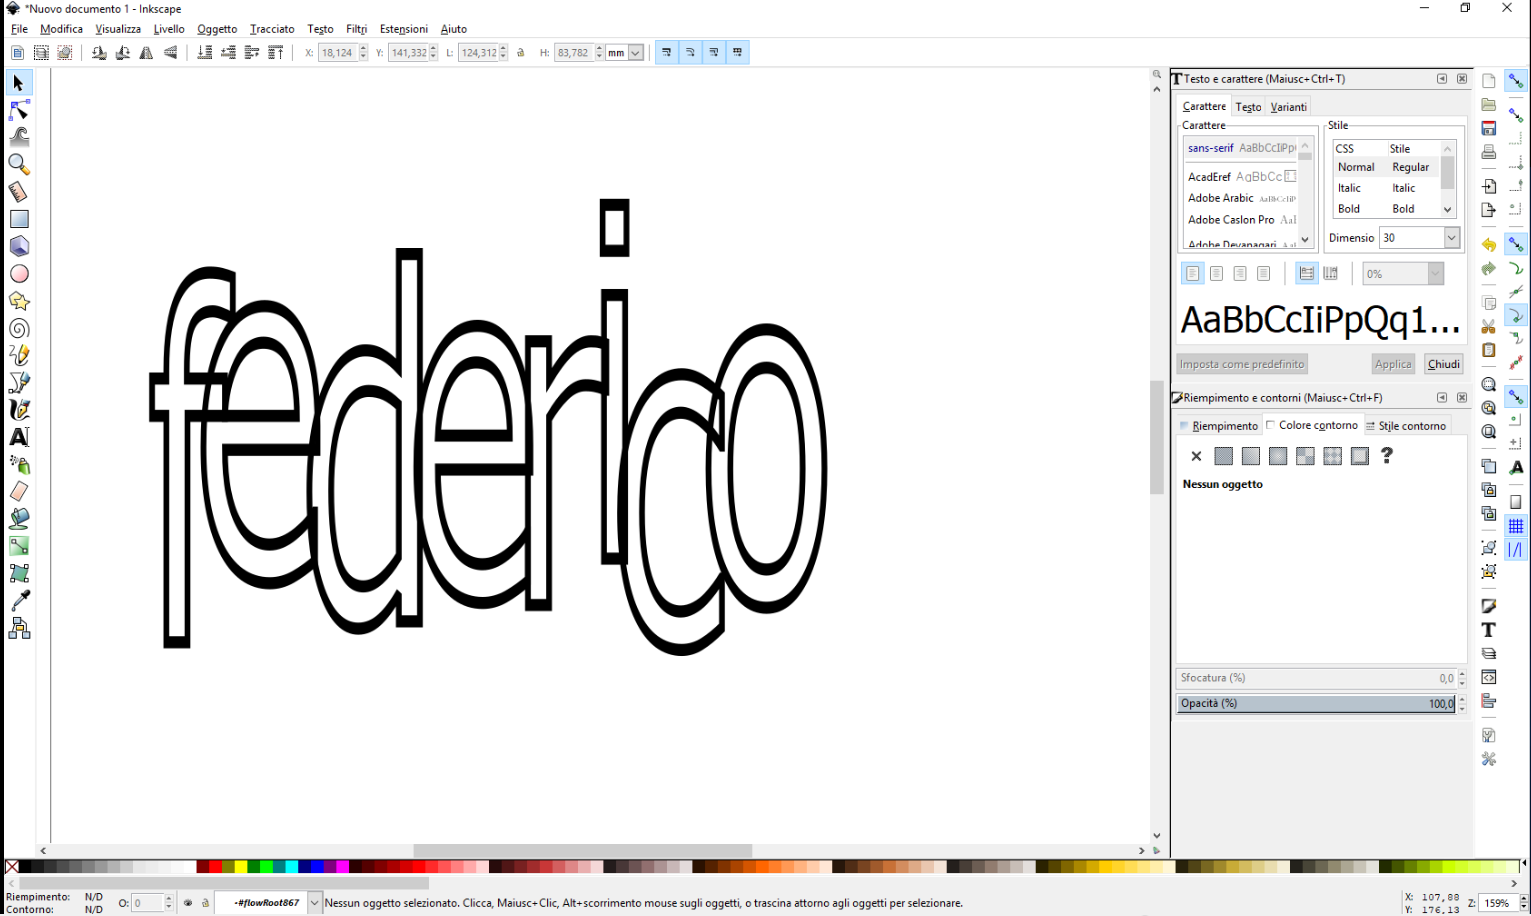Open the Dimensione font size dropdown
The image size is (1531, 916).
(1451, 237)
